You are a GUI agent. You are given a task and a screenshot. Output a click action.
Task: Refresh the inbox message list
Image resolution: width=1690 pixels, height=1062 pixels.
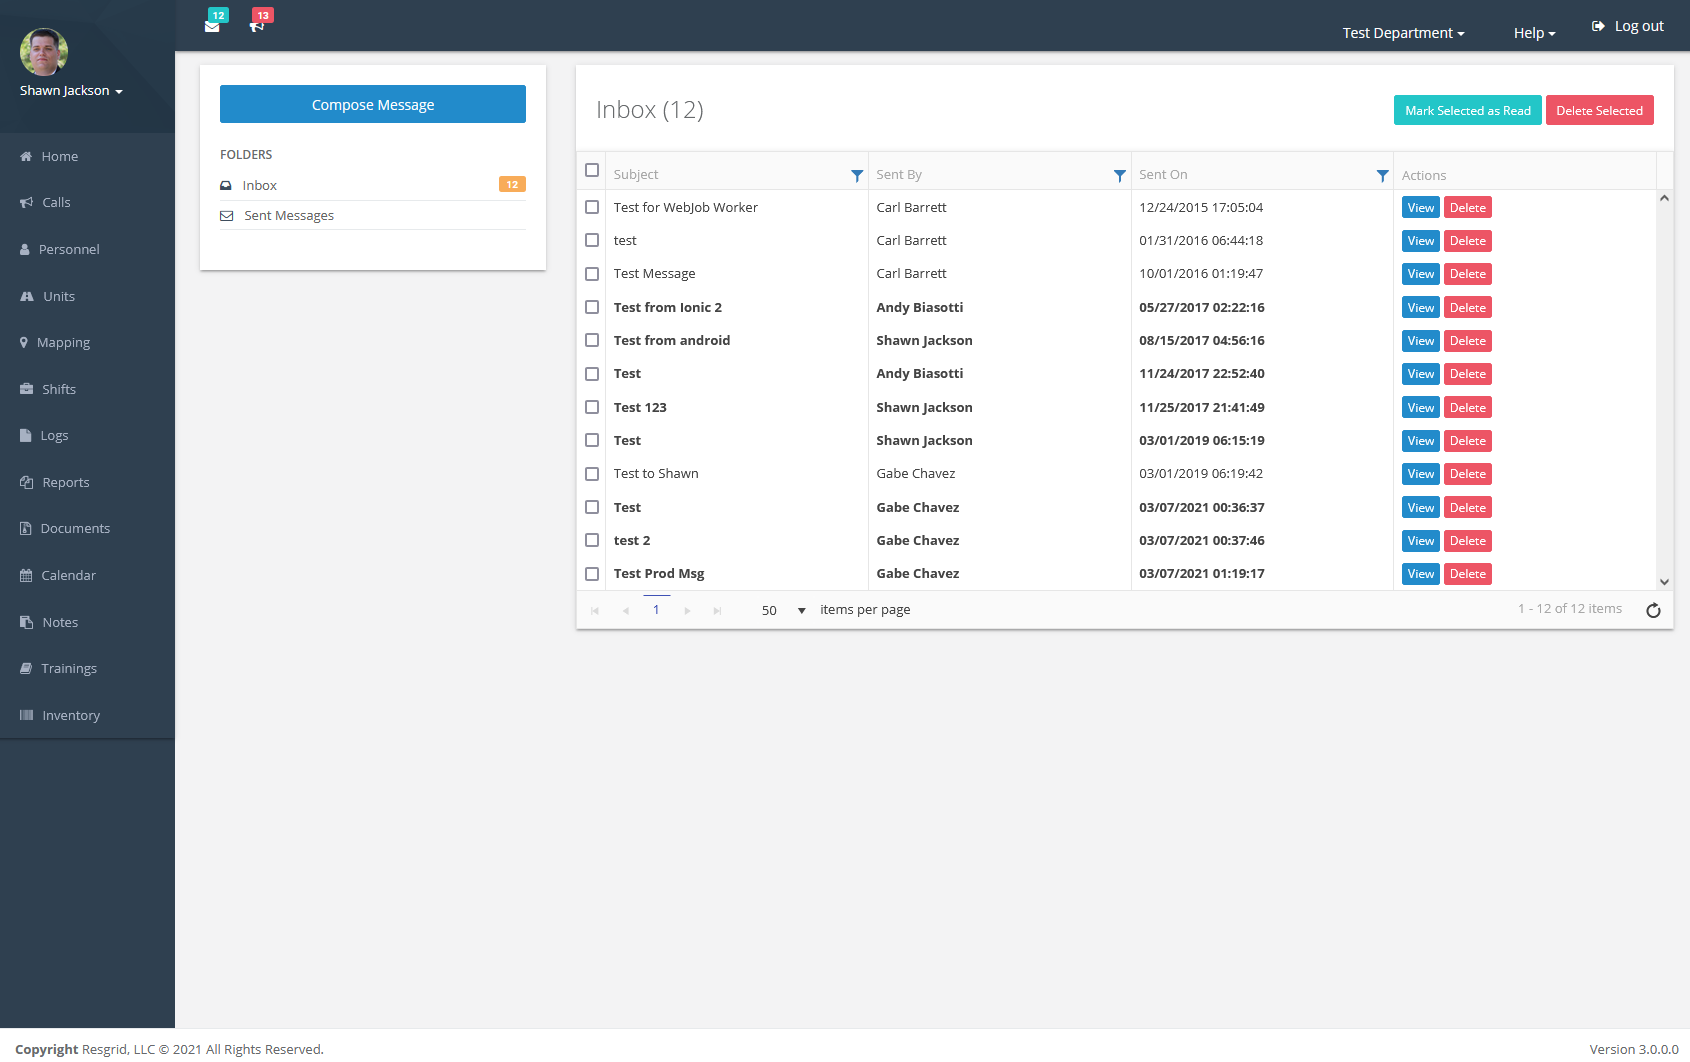(x=1653, y=610)
